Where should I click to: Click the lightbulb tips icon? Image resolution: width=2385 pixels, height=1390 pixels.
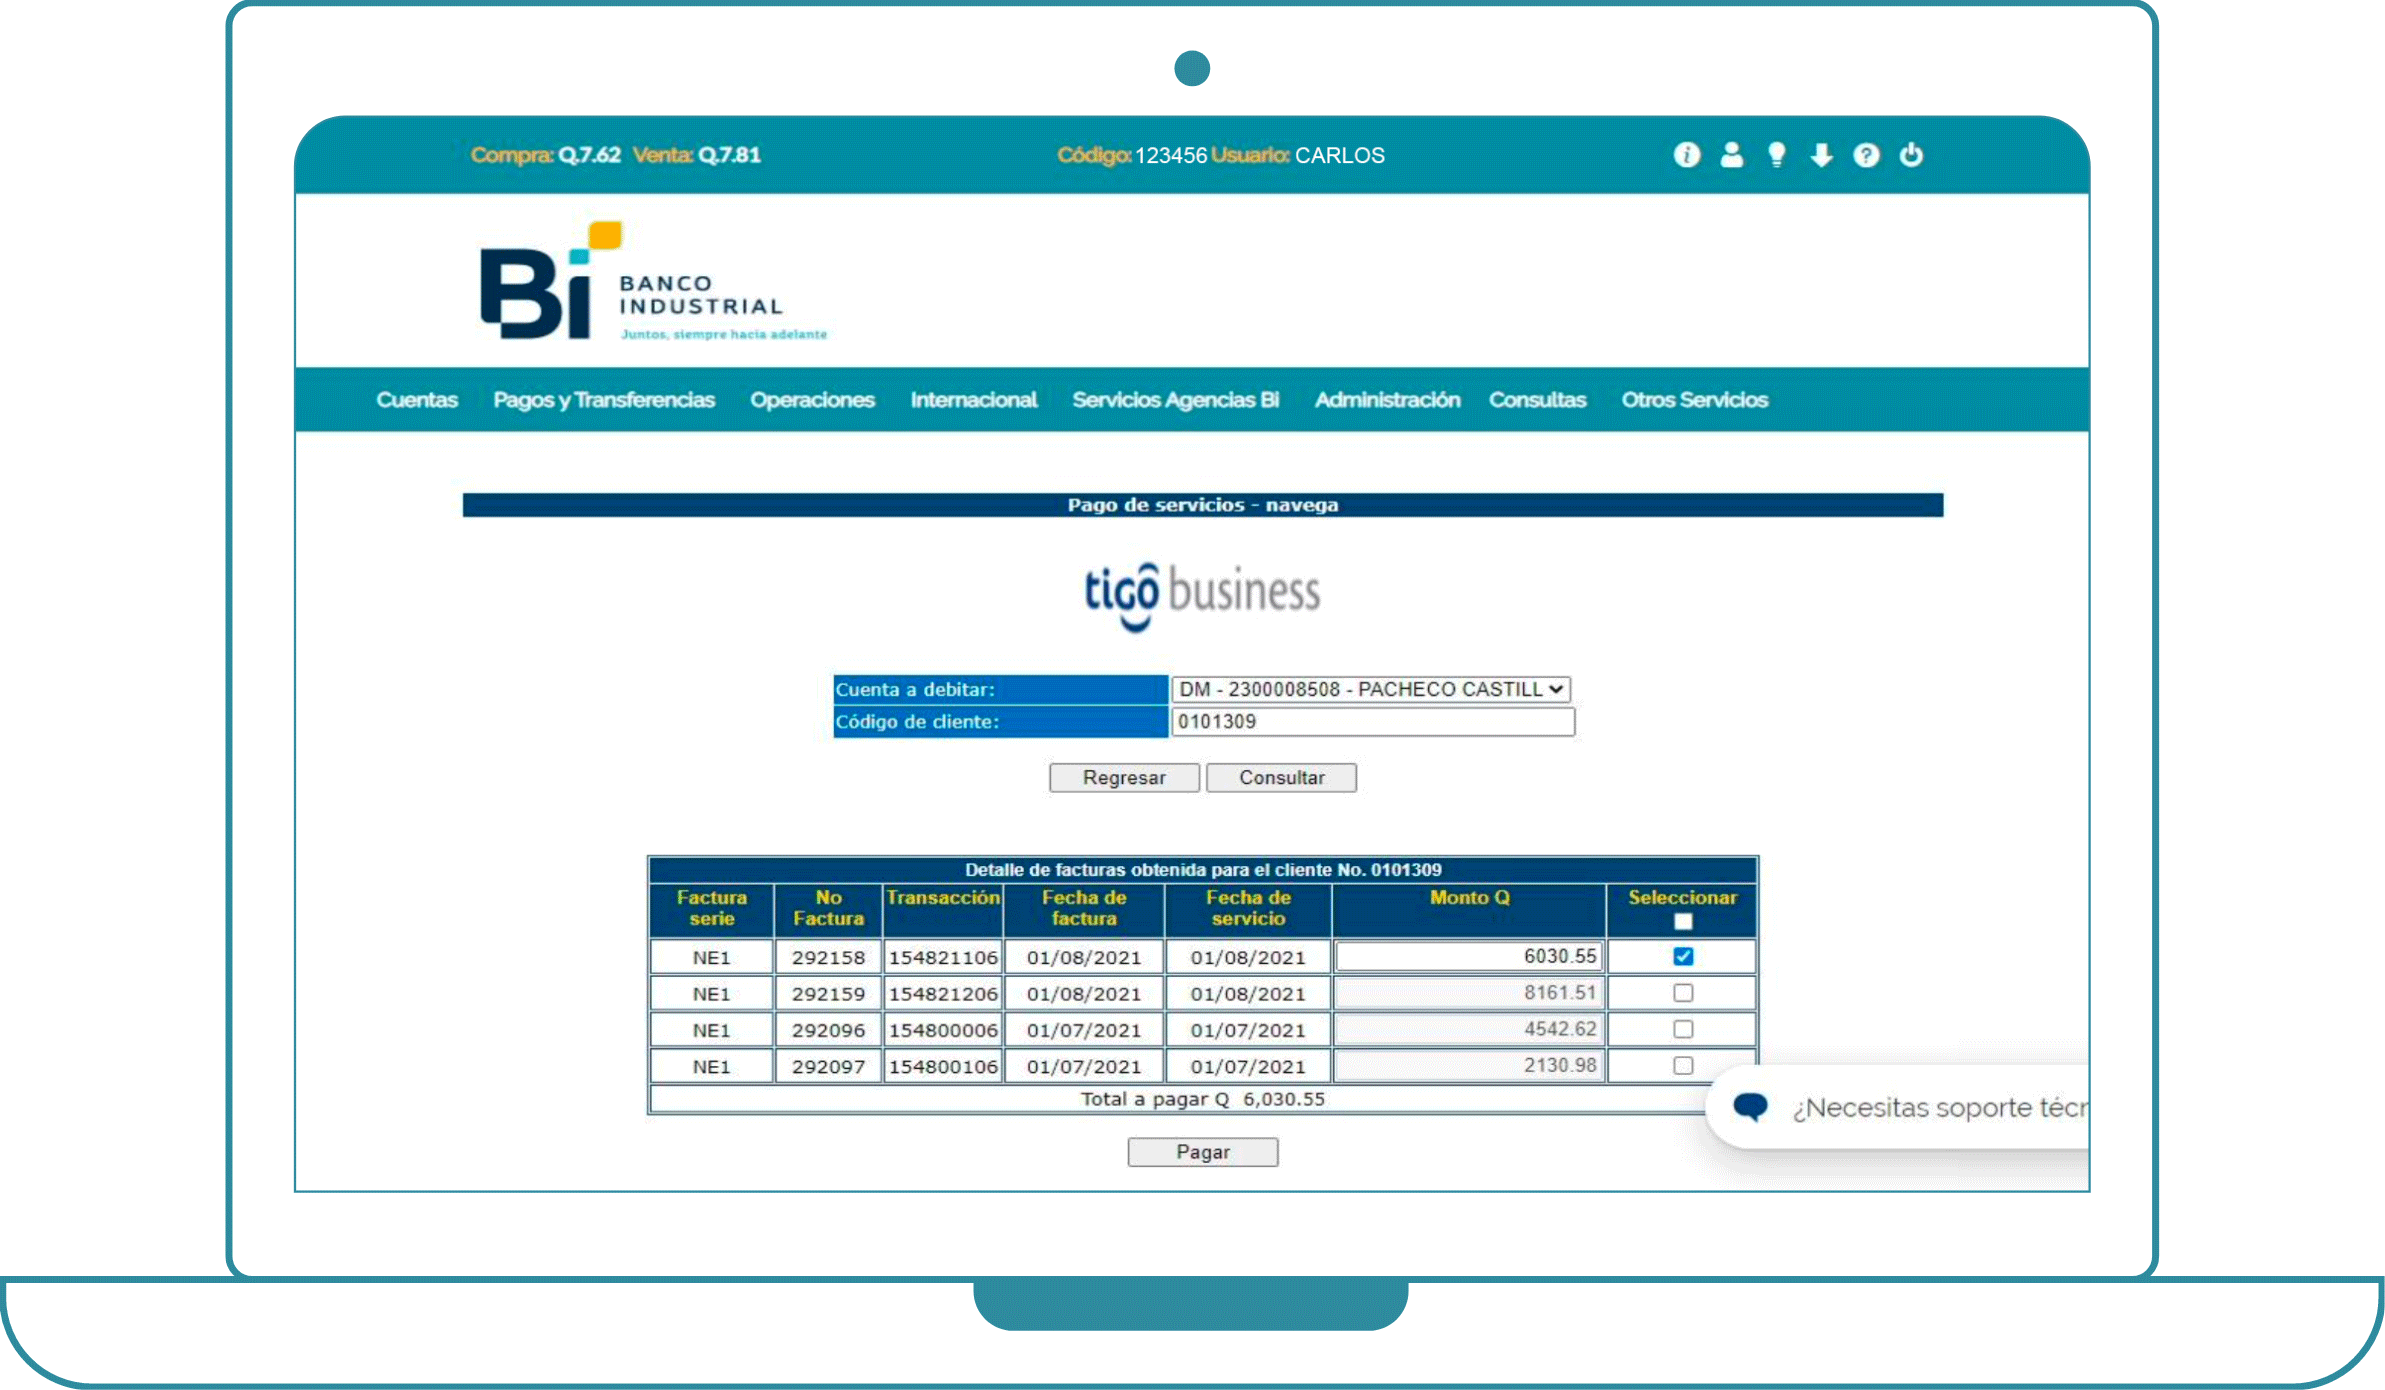[1776, 155]
